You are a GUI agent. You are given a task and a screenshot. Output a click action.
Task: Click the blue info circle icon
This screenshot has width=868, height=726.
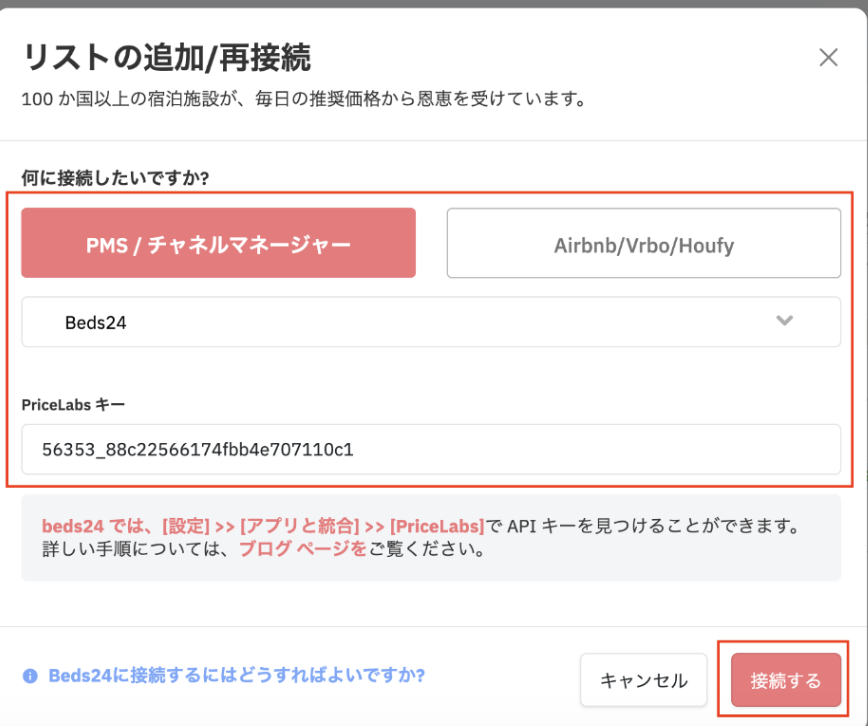coord(30,675)
